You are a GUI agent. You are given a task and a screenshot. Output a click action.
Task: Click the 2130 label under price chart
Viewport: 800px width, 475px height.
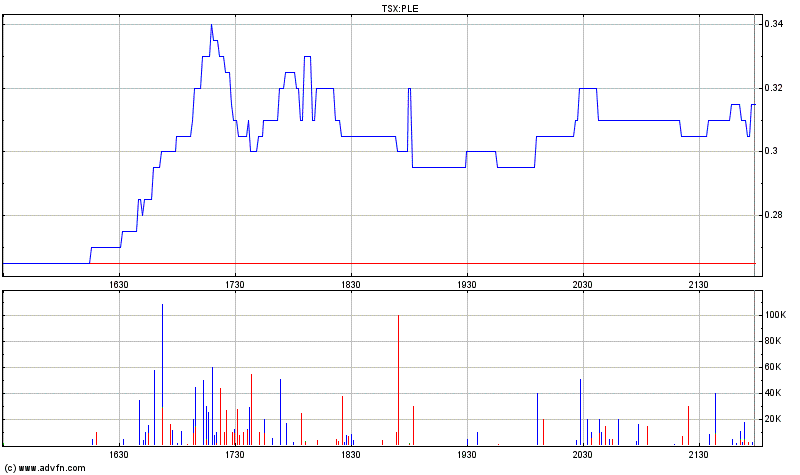pyautogui.click(x=698, y=285)
